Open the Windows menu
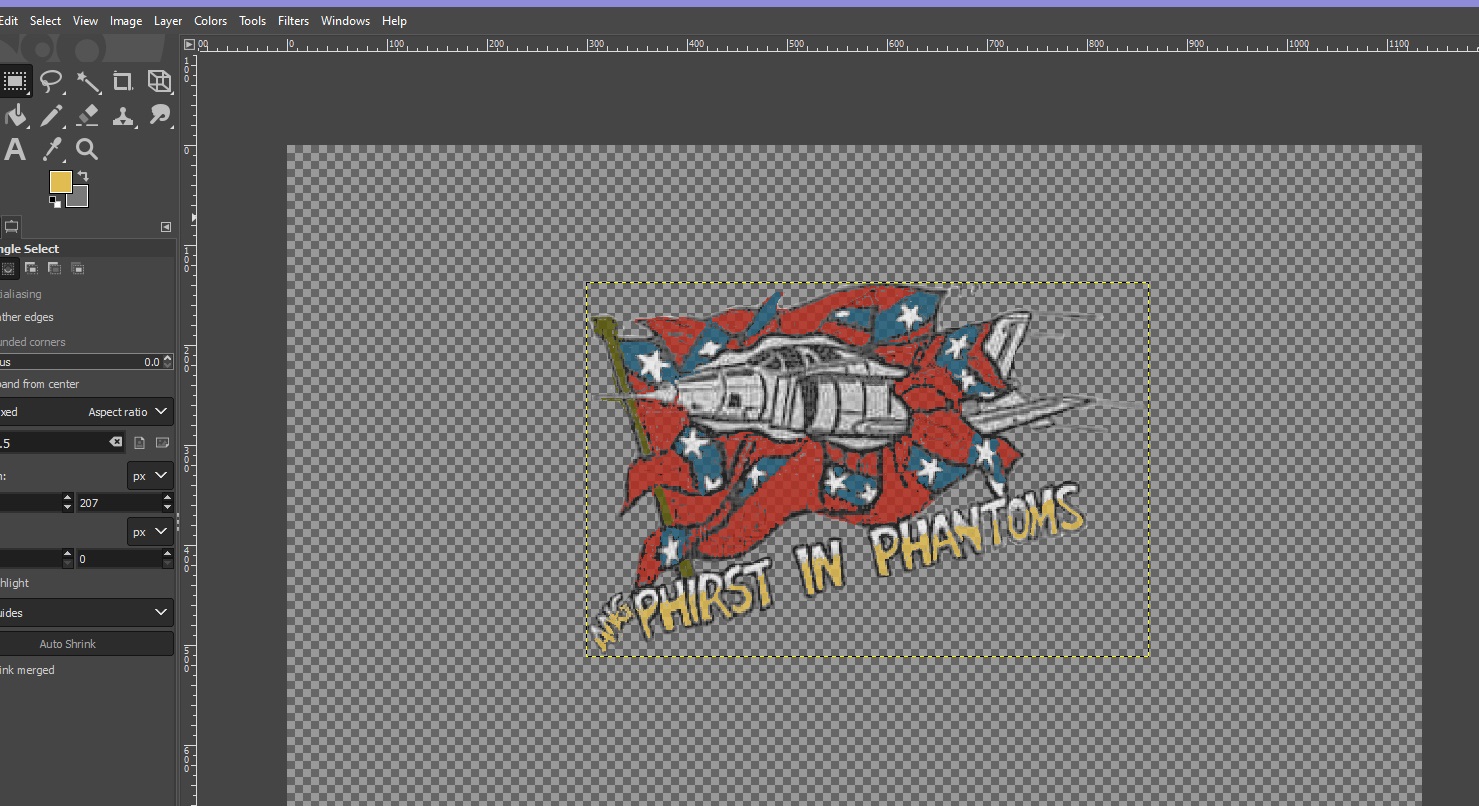This screenshot has width=1479, height=806. pyautogui.click(x=345, y=20)
